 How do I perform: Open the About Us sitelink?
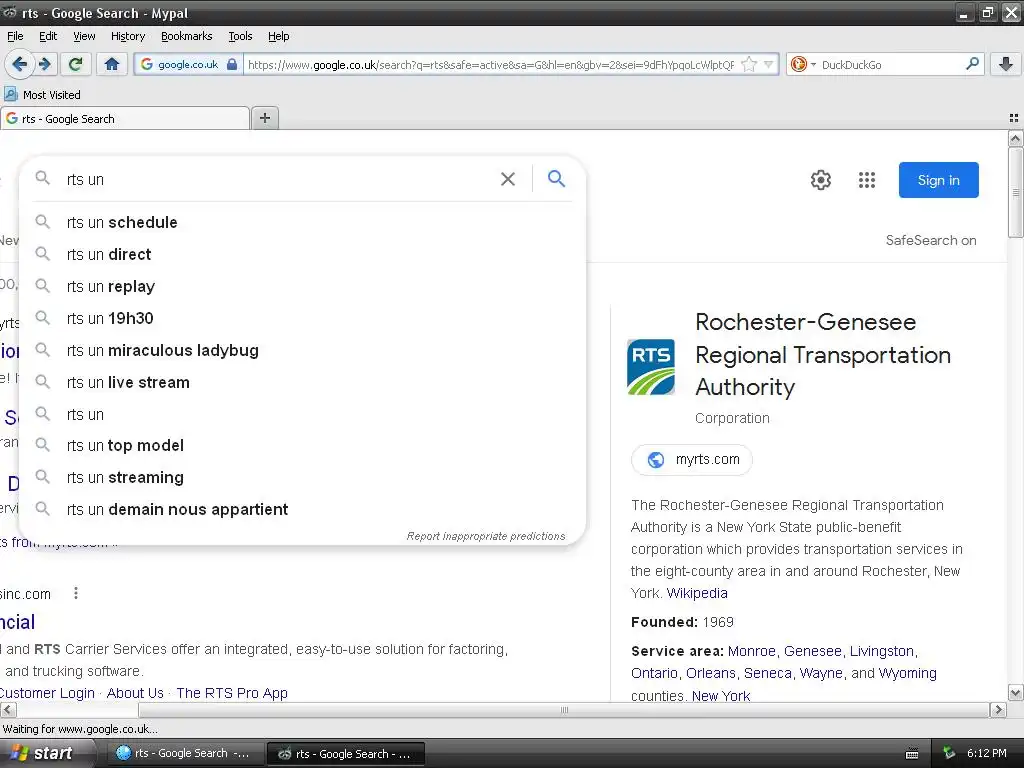tap(135, 693)
